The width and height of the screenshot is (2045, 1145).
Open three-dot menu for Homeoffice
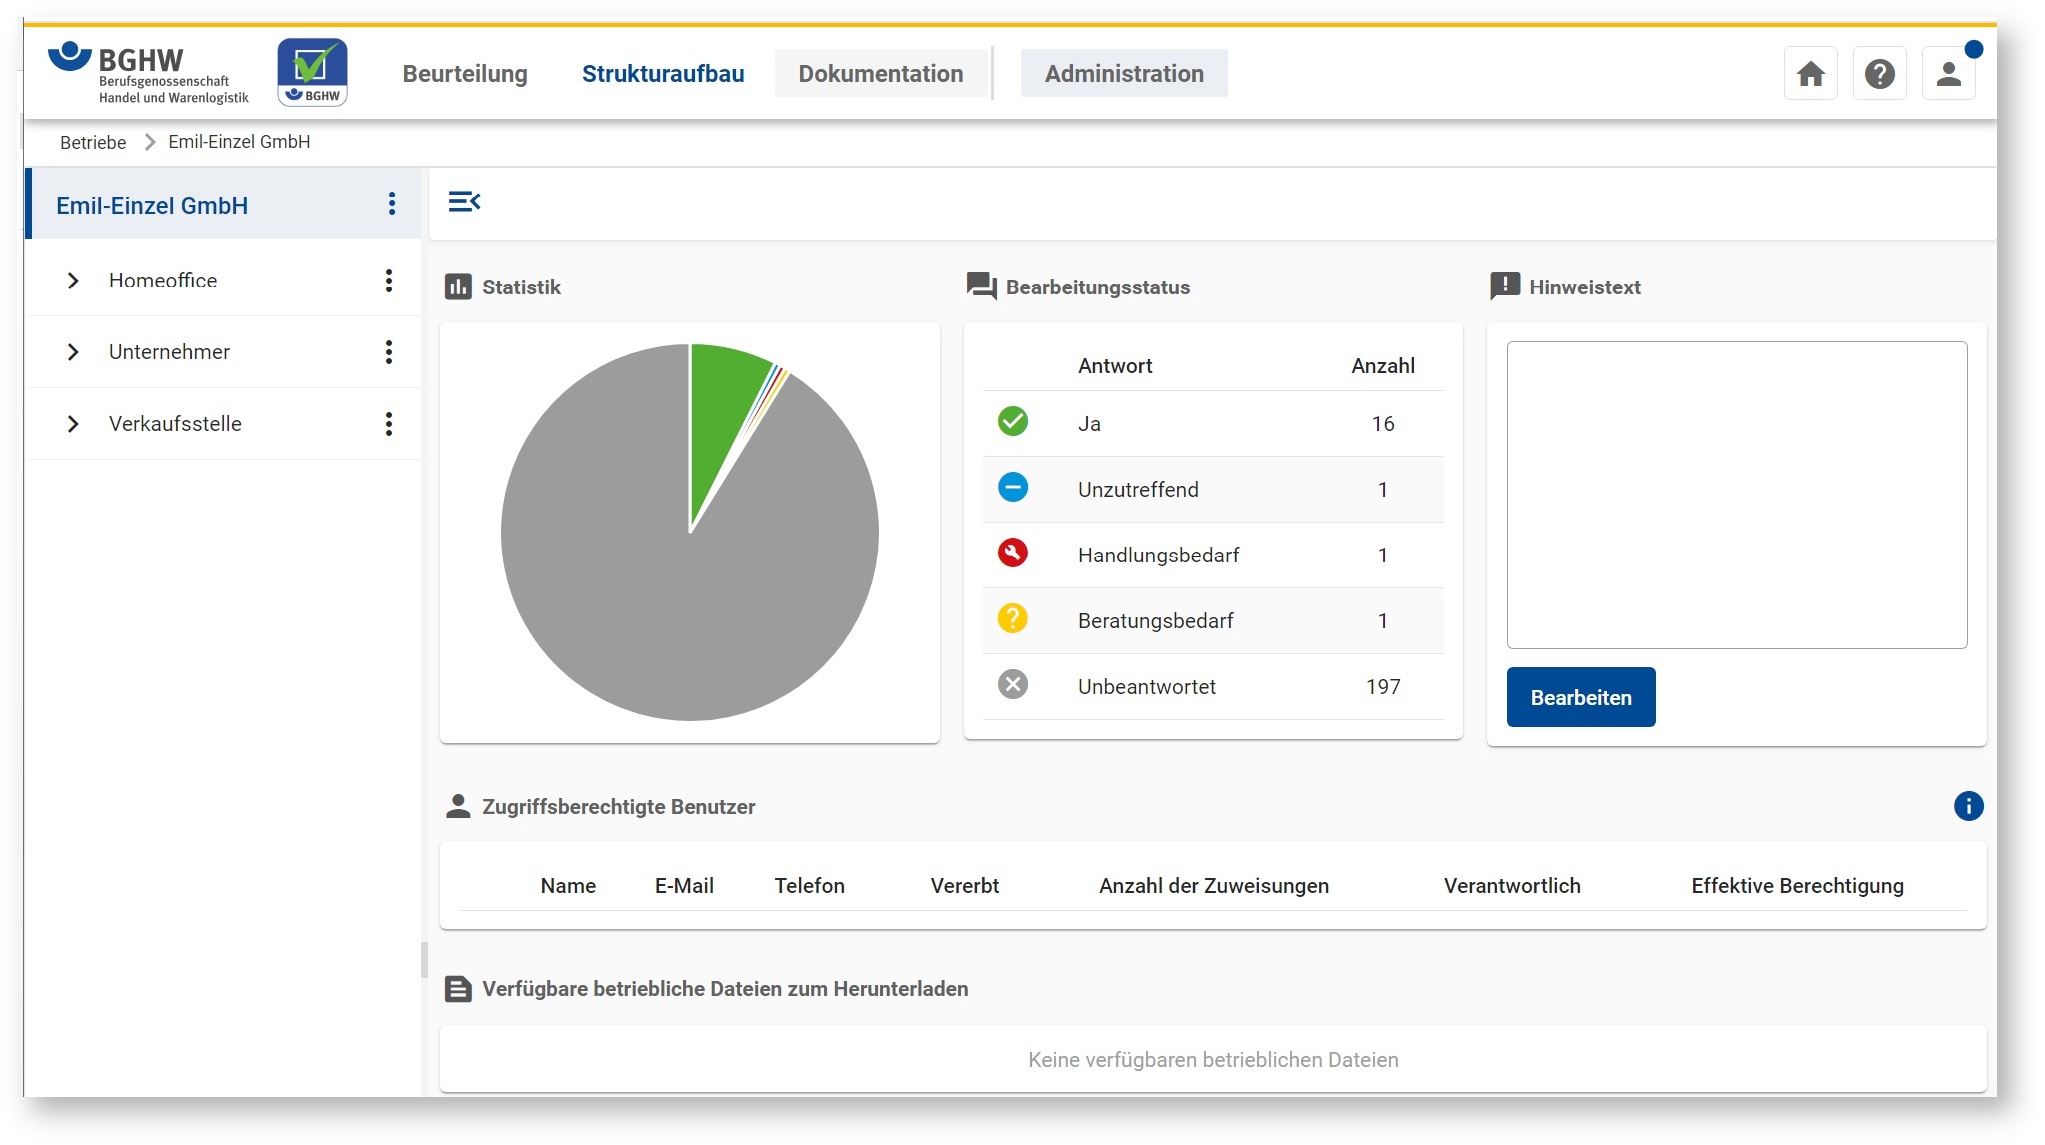point(389,280)
